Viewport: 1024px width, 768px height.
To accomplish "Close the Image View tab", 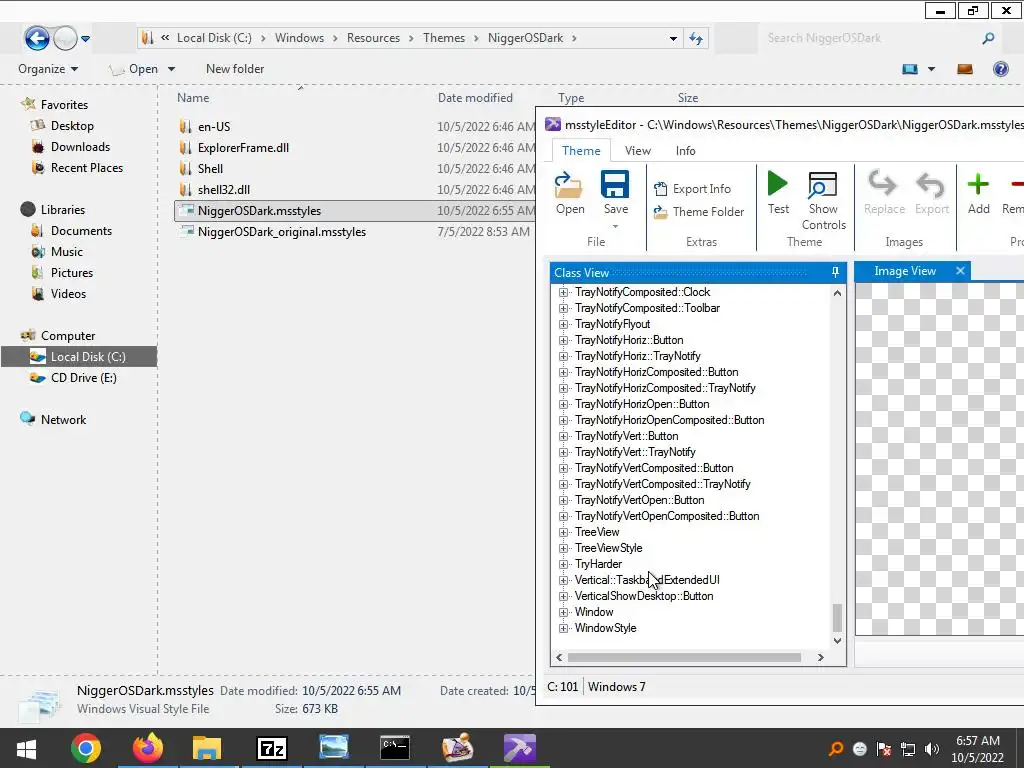I will coord(960,270).
